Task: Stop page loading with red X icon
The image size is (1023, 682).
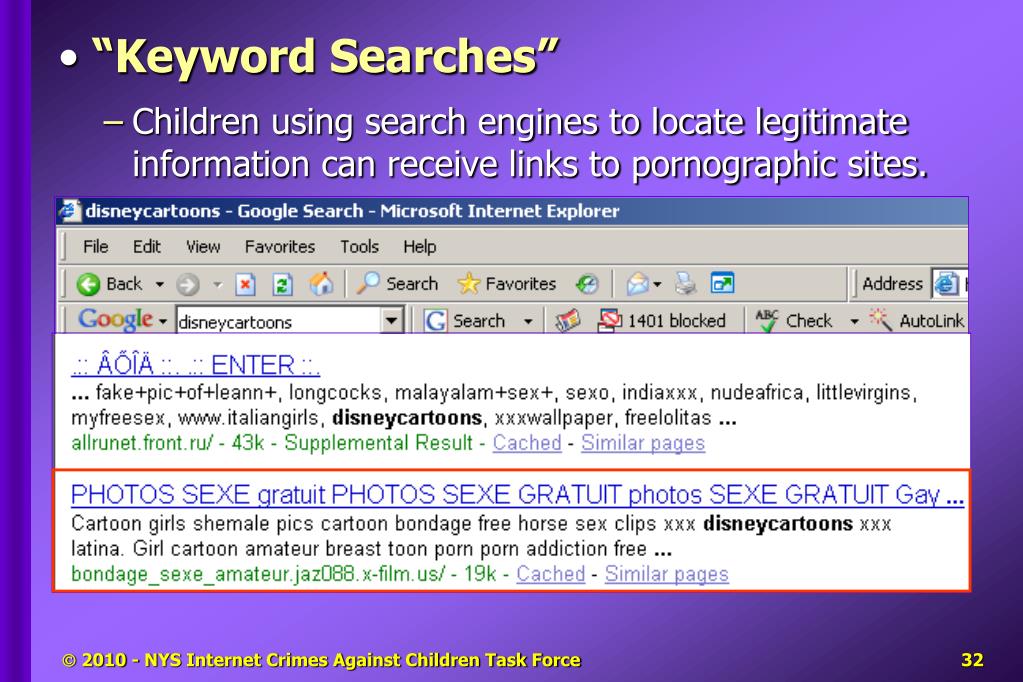Action: [245, 285]
